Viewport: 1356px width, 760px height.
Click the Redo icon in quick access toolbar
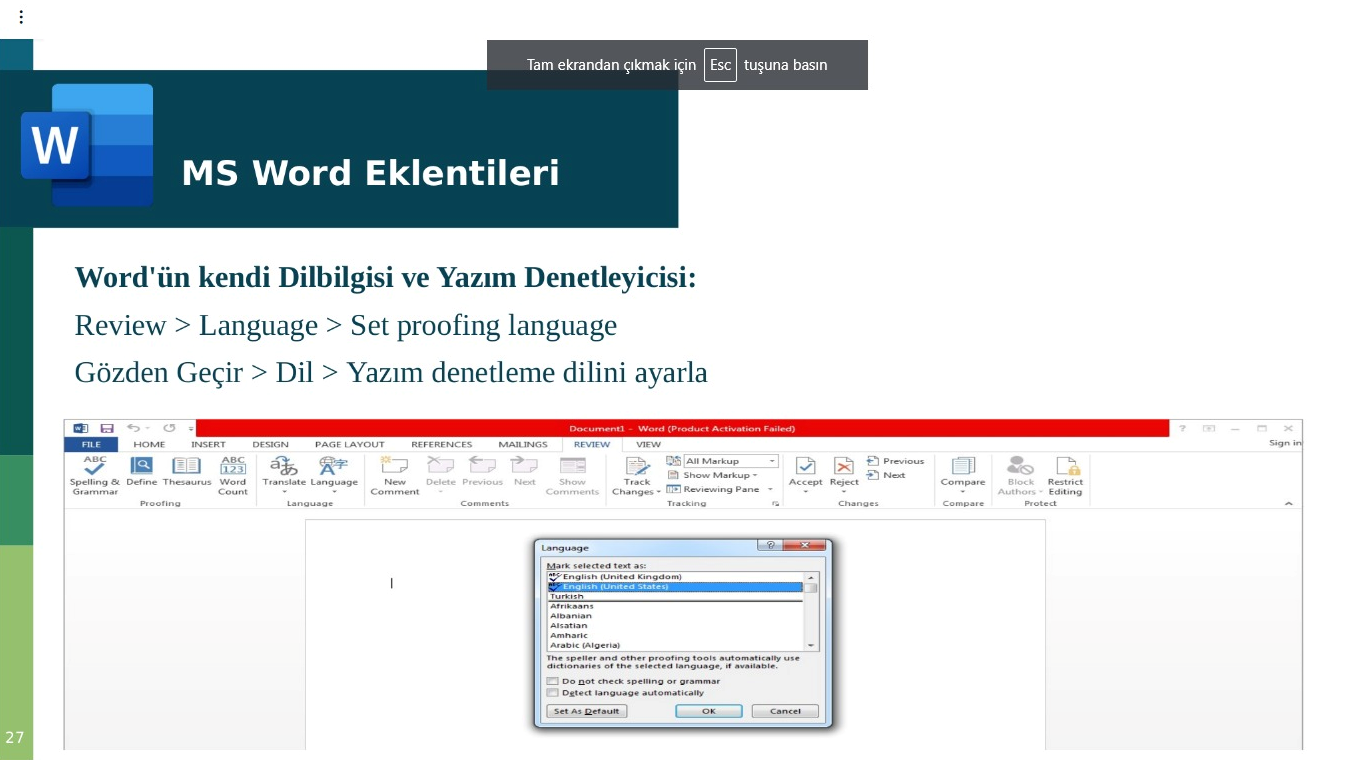[169, 428]
